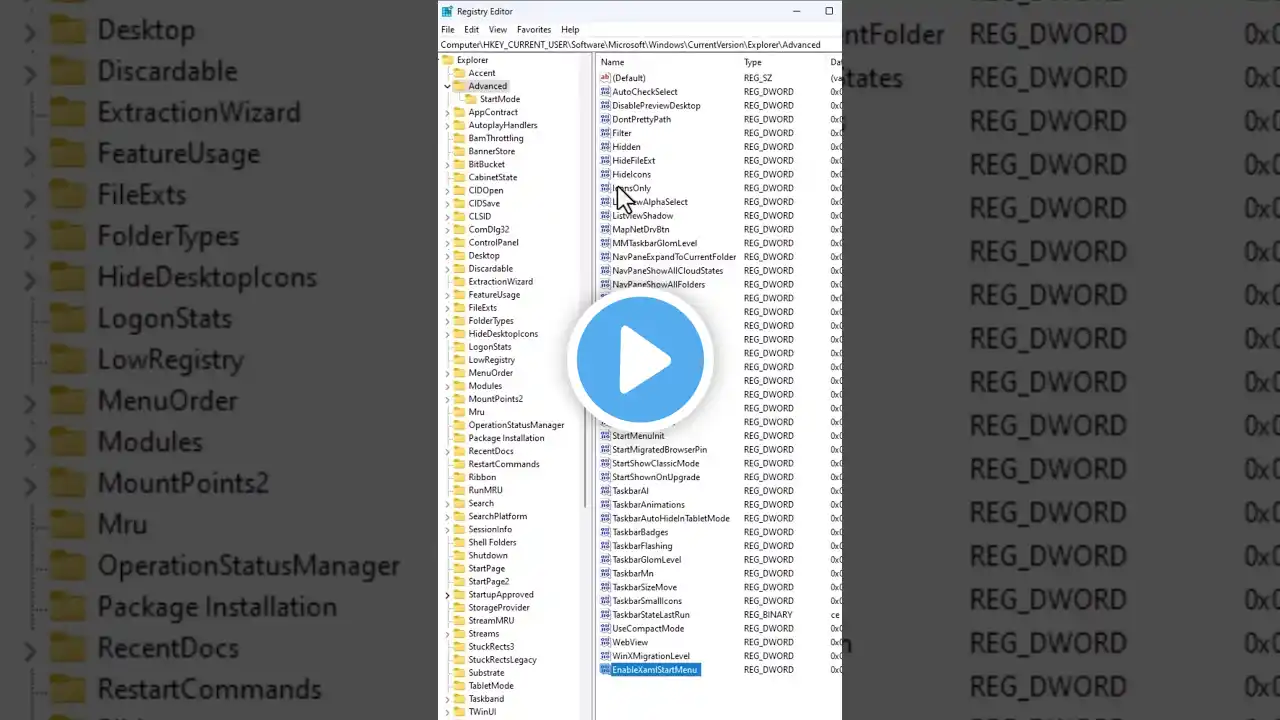The image size is (1280, 720).
Task: Click the TaskbarAl value icon
Action: tap(605, 491)
